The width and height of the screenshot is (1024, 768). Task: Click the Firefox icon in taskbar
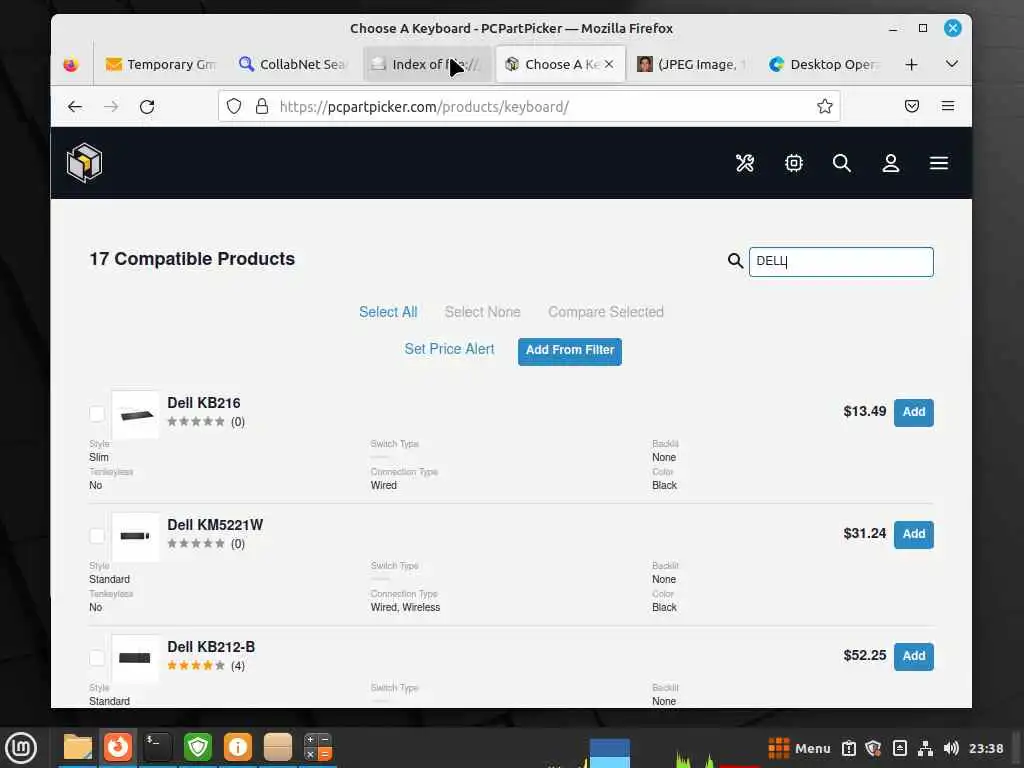click(118, 747)
